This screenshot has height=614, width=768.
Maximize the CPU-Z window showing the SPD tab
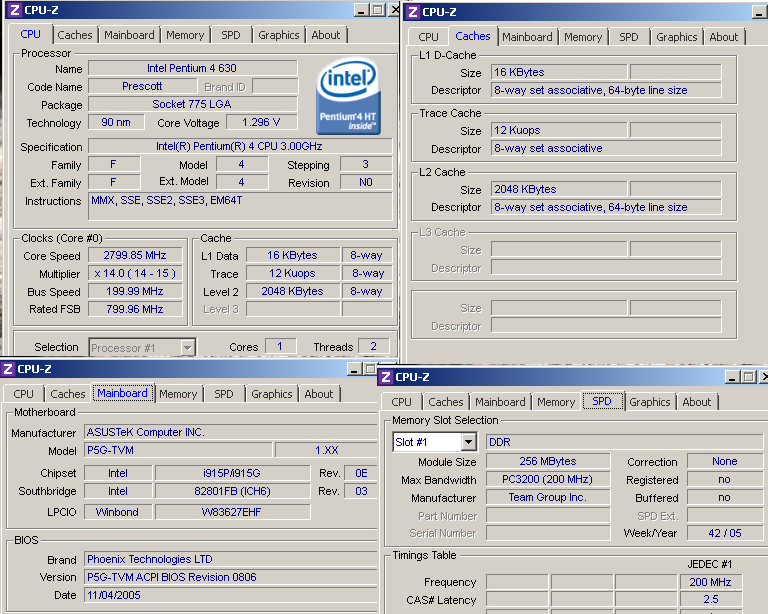point(749,377)
